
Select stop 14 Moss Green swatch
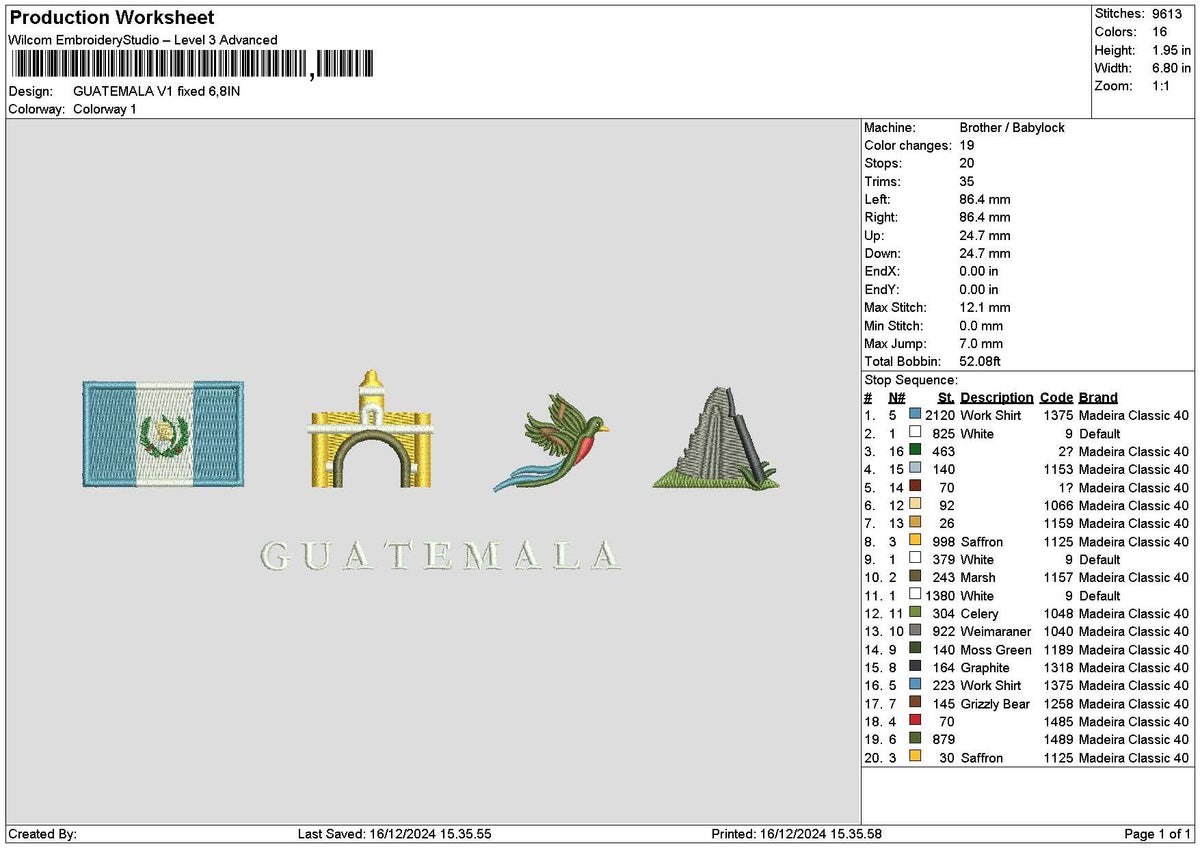[x=915, y=648]
